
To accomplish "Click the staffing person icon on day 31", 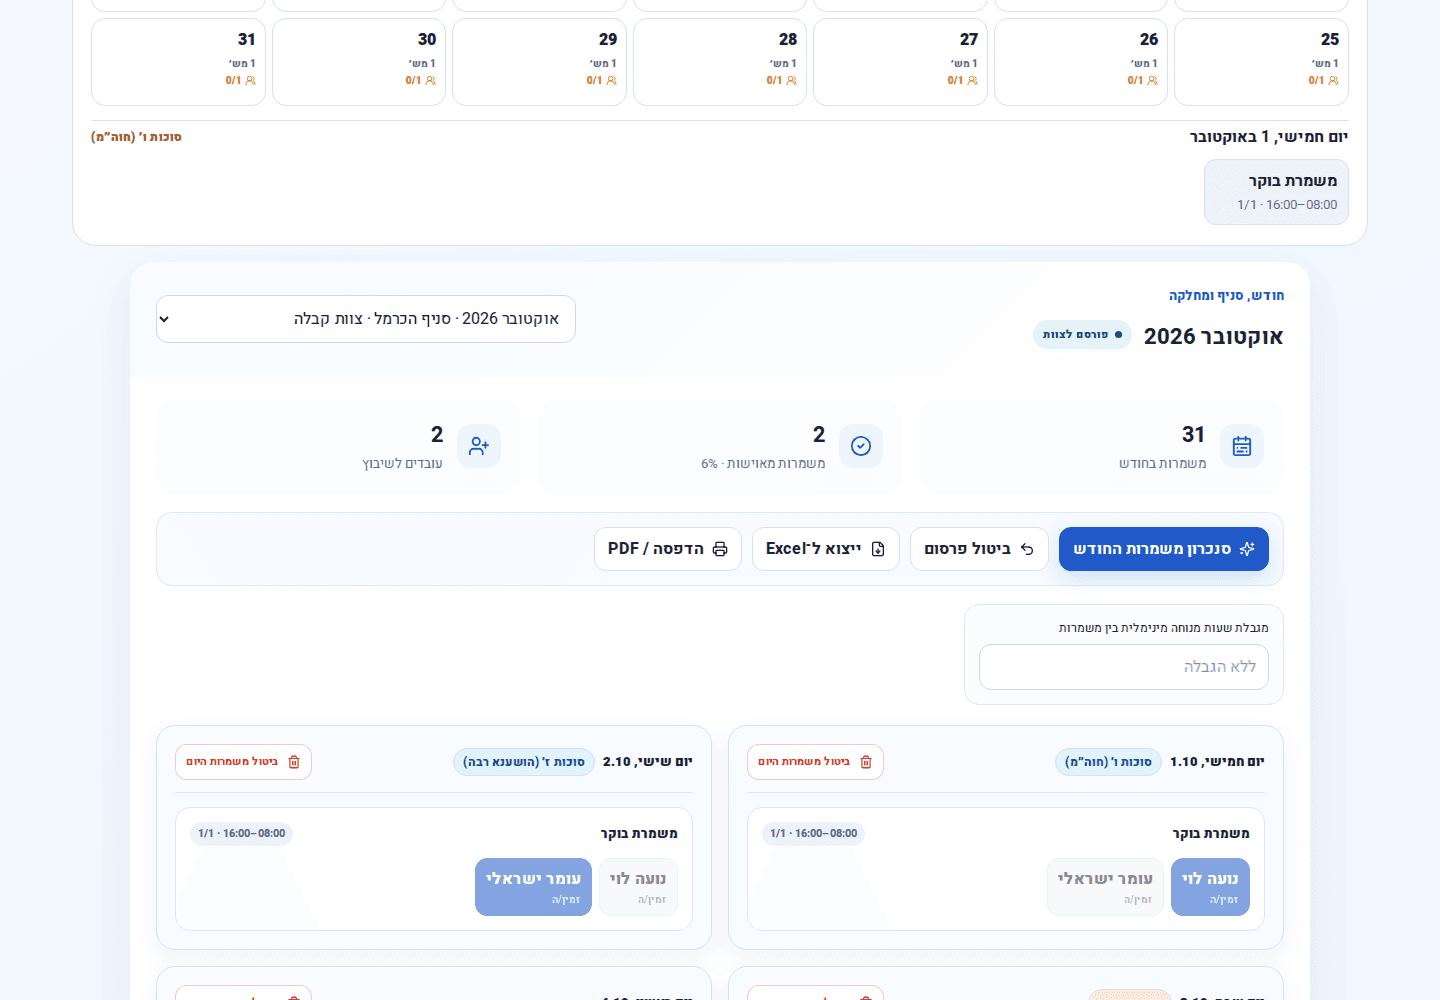I will 250,80.
